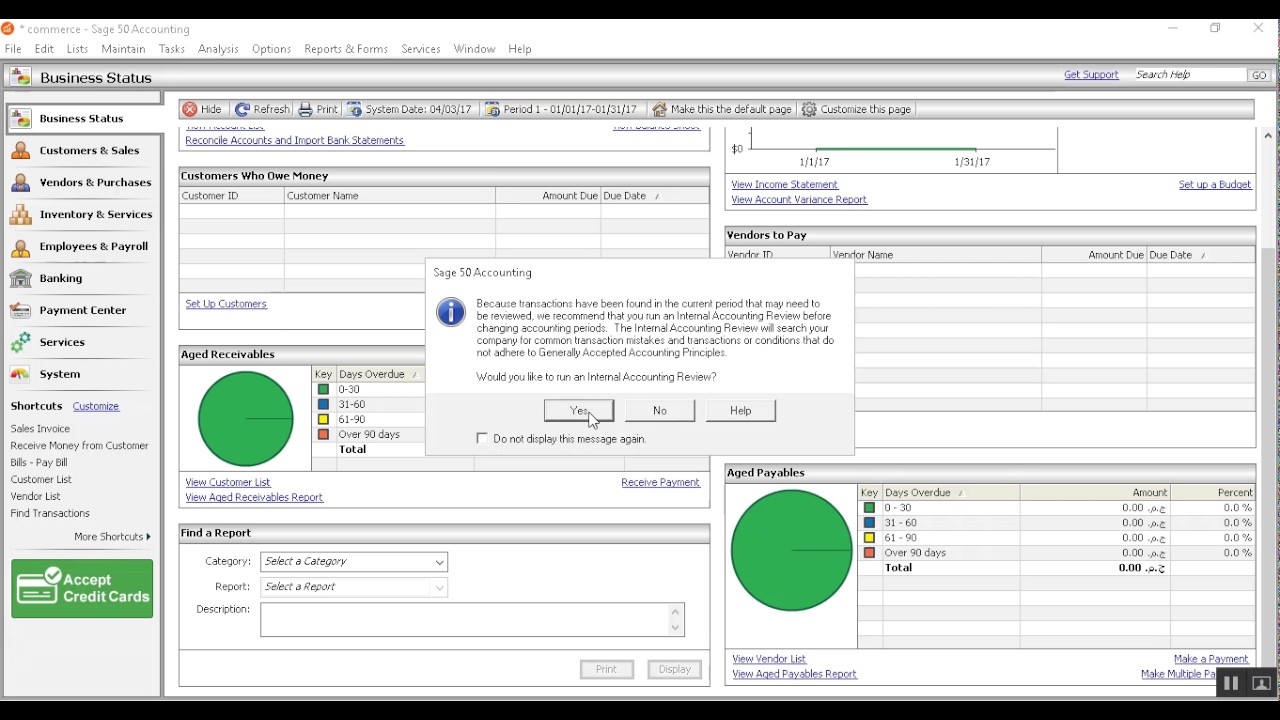Open Vendors & Purchases navigation icon
Viewport: 1280px width, 720px height.
21,182
